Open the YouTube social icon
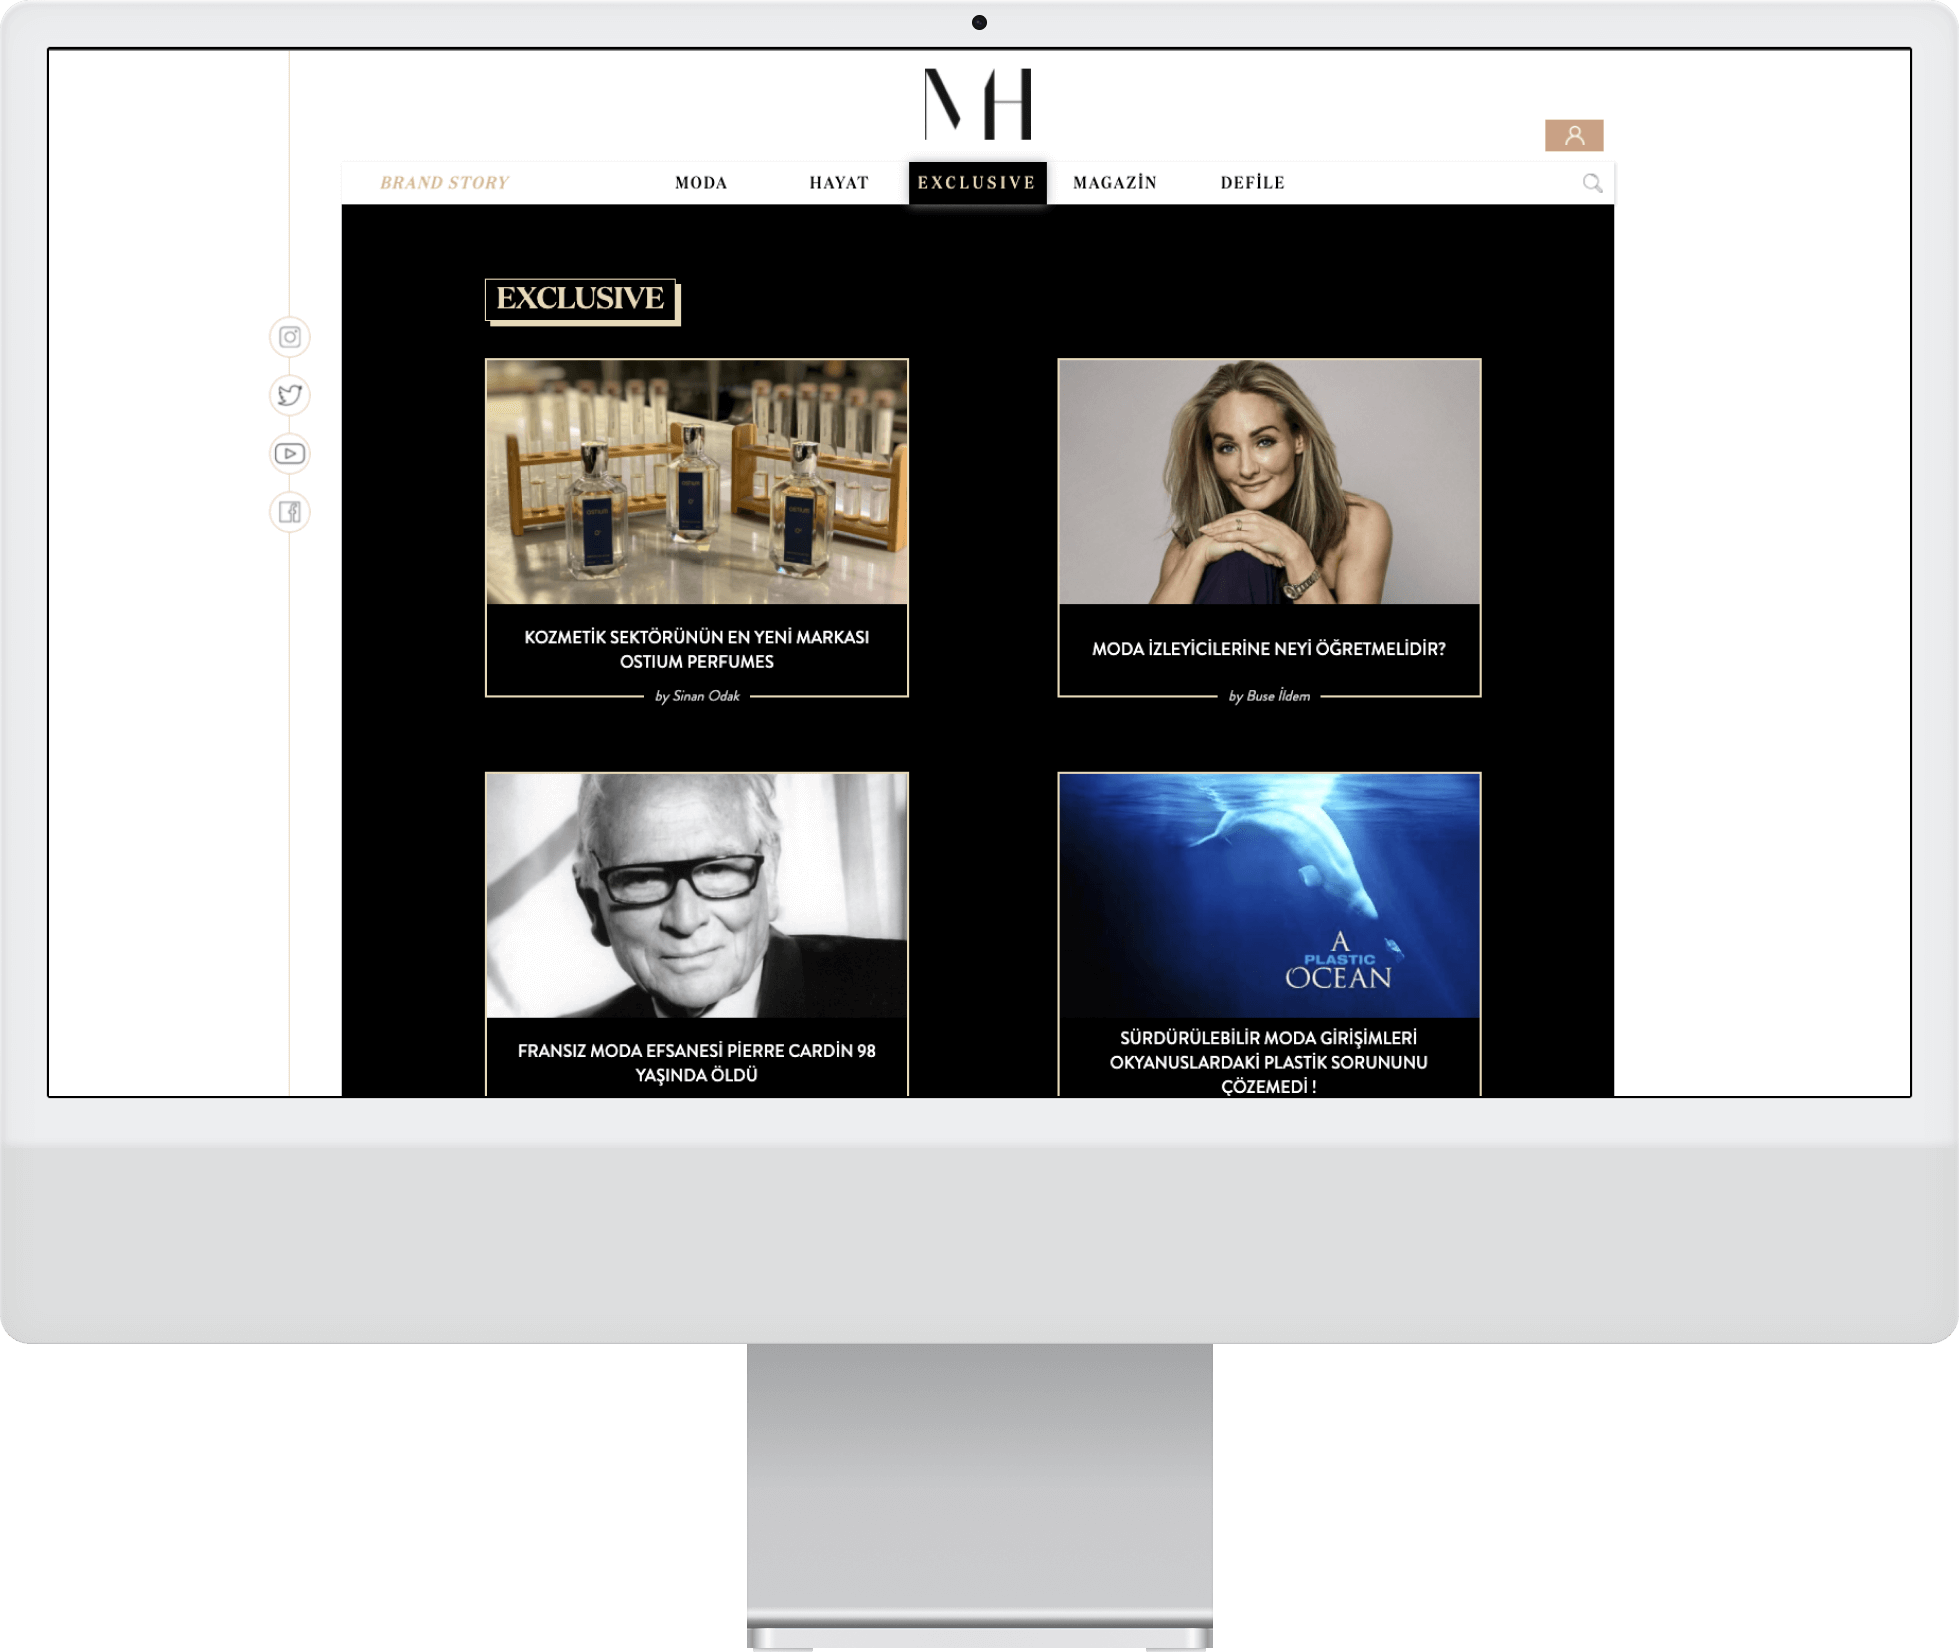Image resolution: width=1959 pixels, height=1652 pixels. click(290, 454)
